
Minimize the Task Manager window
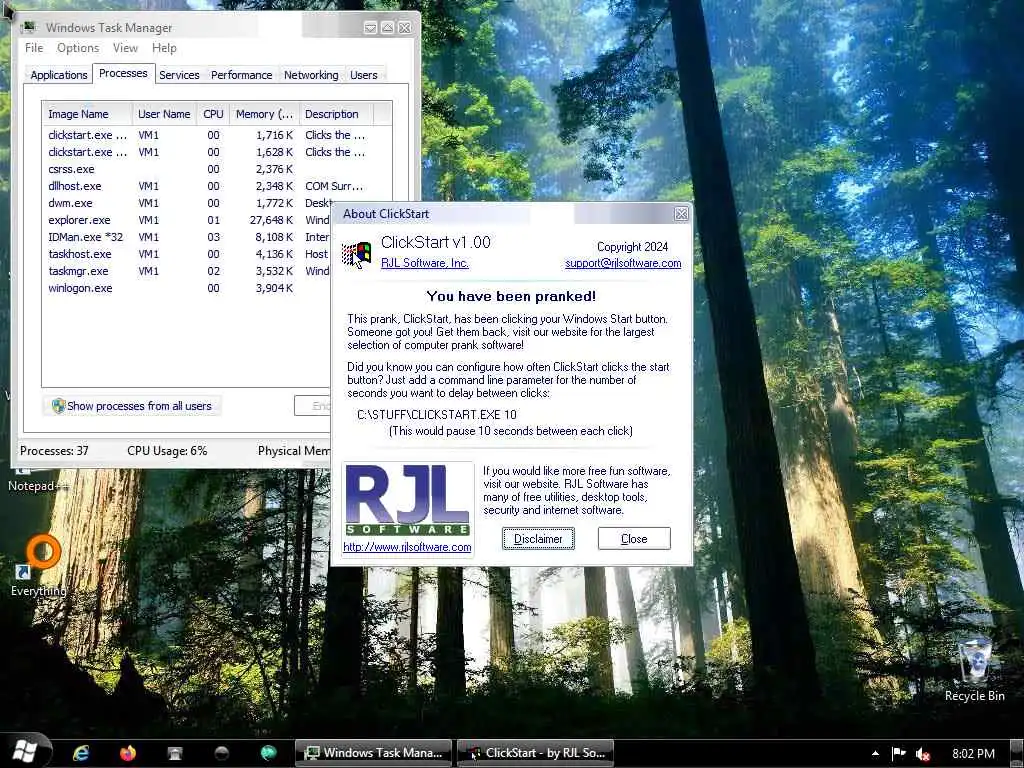[x=370, y=27]
